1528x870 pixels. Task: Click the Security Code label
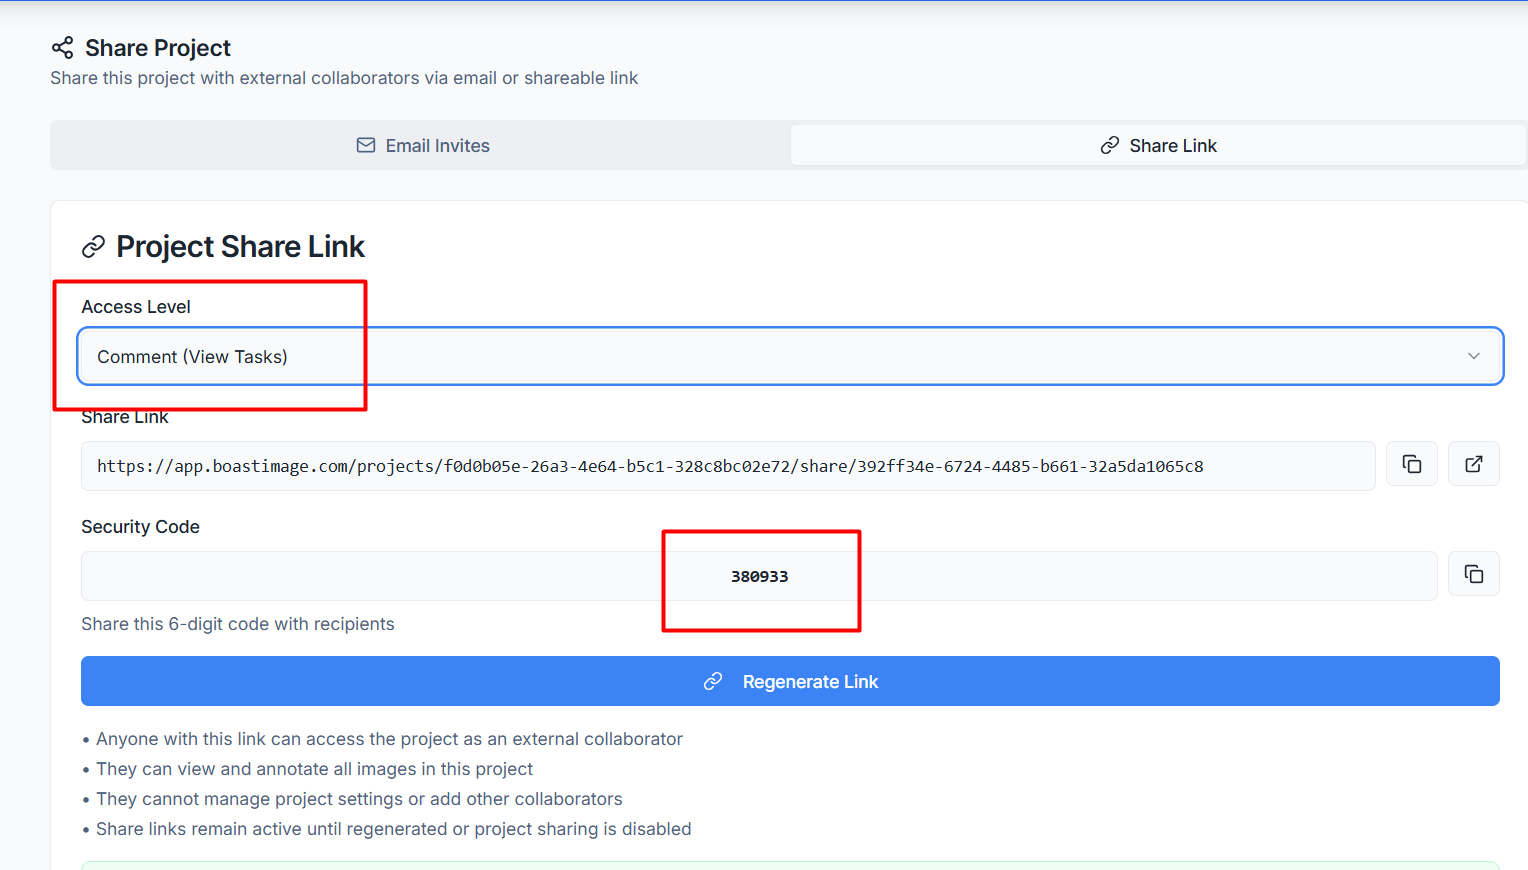pos(140,527)
